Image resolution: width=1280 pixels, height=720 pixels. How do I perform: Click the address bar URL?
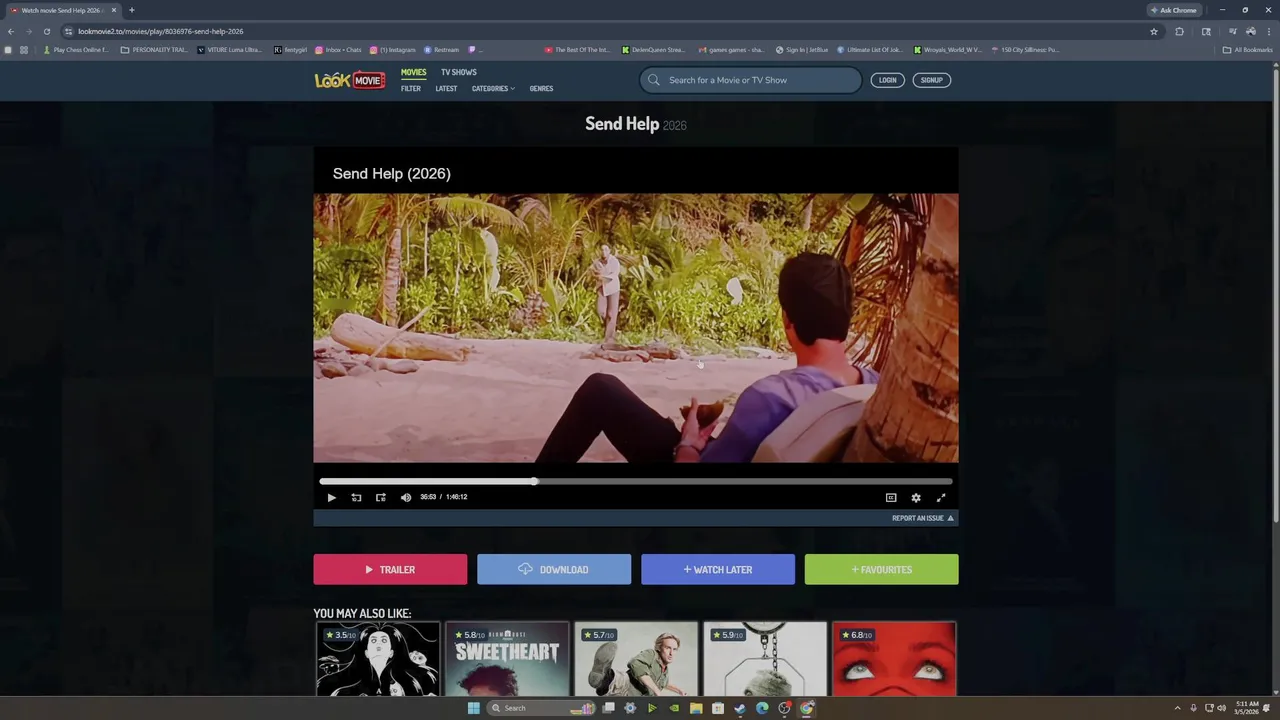coord(160,31)
